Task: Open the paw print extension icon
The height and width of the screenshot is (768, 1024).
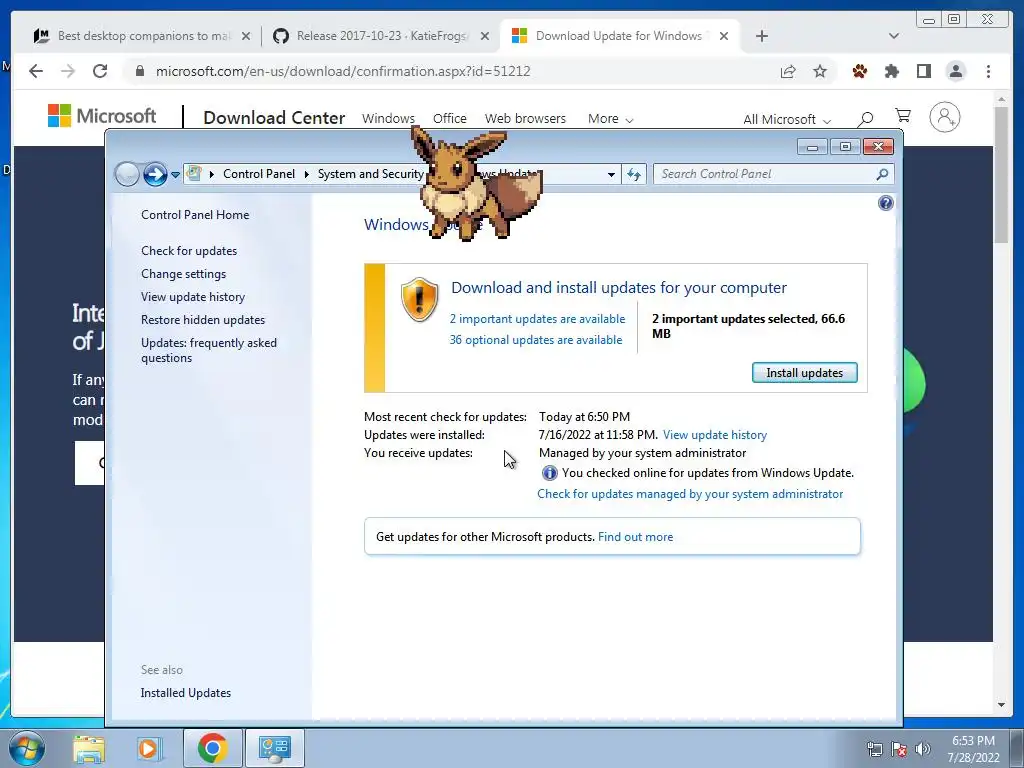Action: pyautogui.click(x=859, y=71)
